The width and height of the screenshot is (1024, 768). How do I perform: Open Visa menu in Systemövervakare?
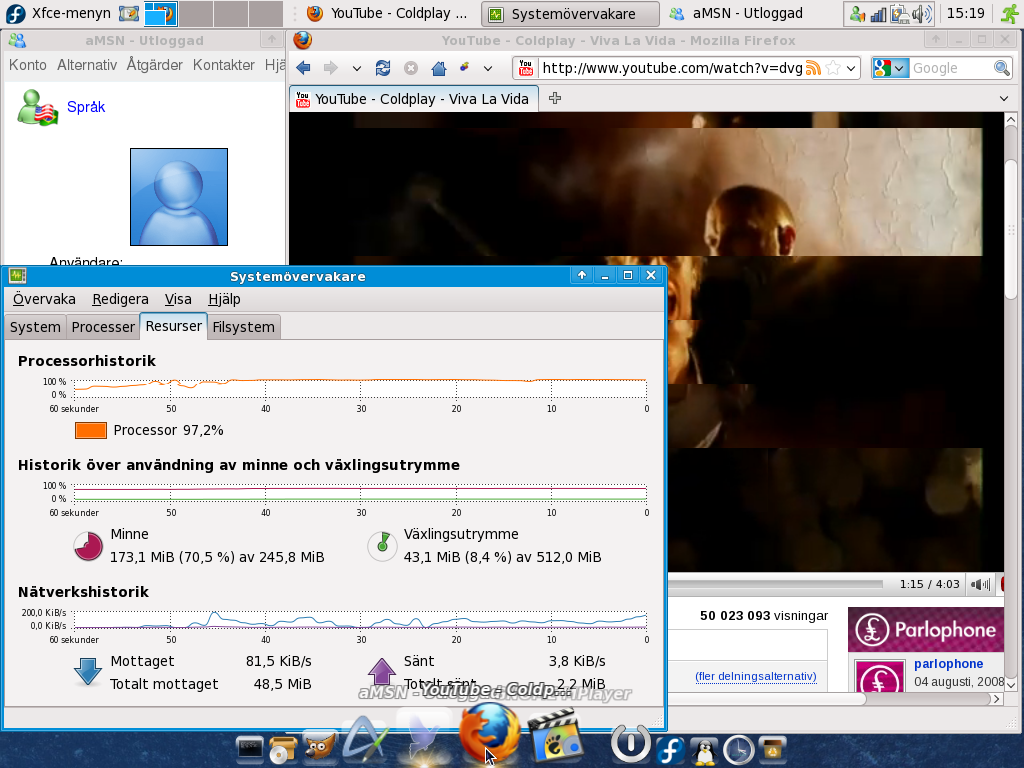point(178,299)
